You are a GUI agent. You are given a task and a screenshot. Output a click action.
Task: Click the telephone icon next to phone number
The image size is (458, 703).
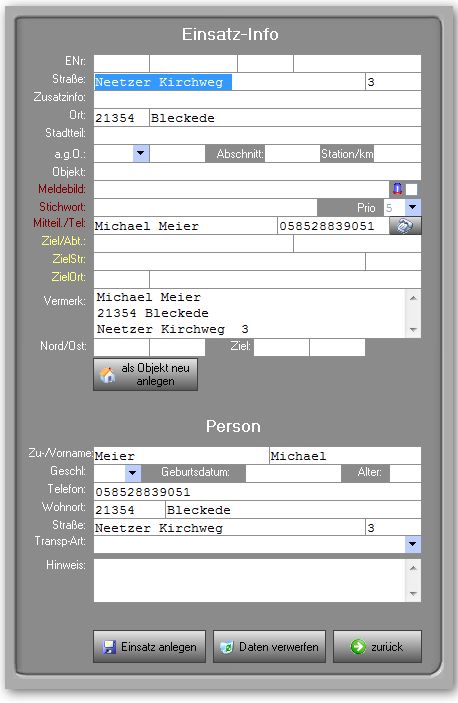[405, 226]
